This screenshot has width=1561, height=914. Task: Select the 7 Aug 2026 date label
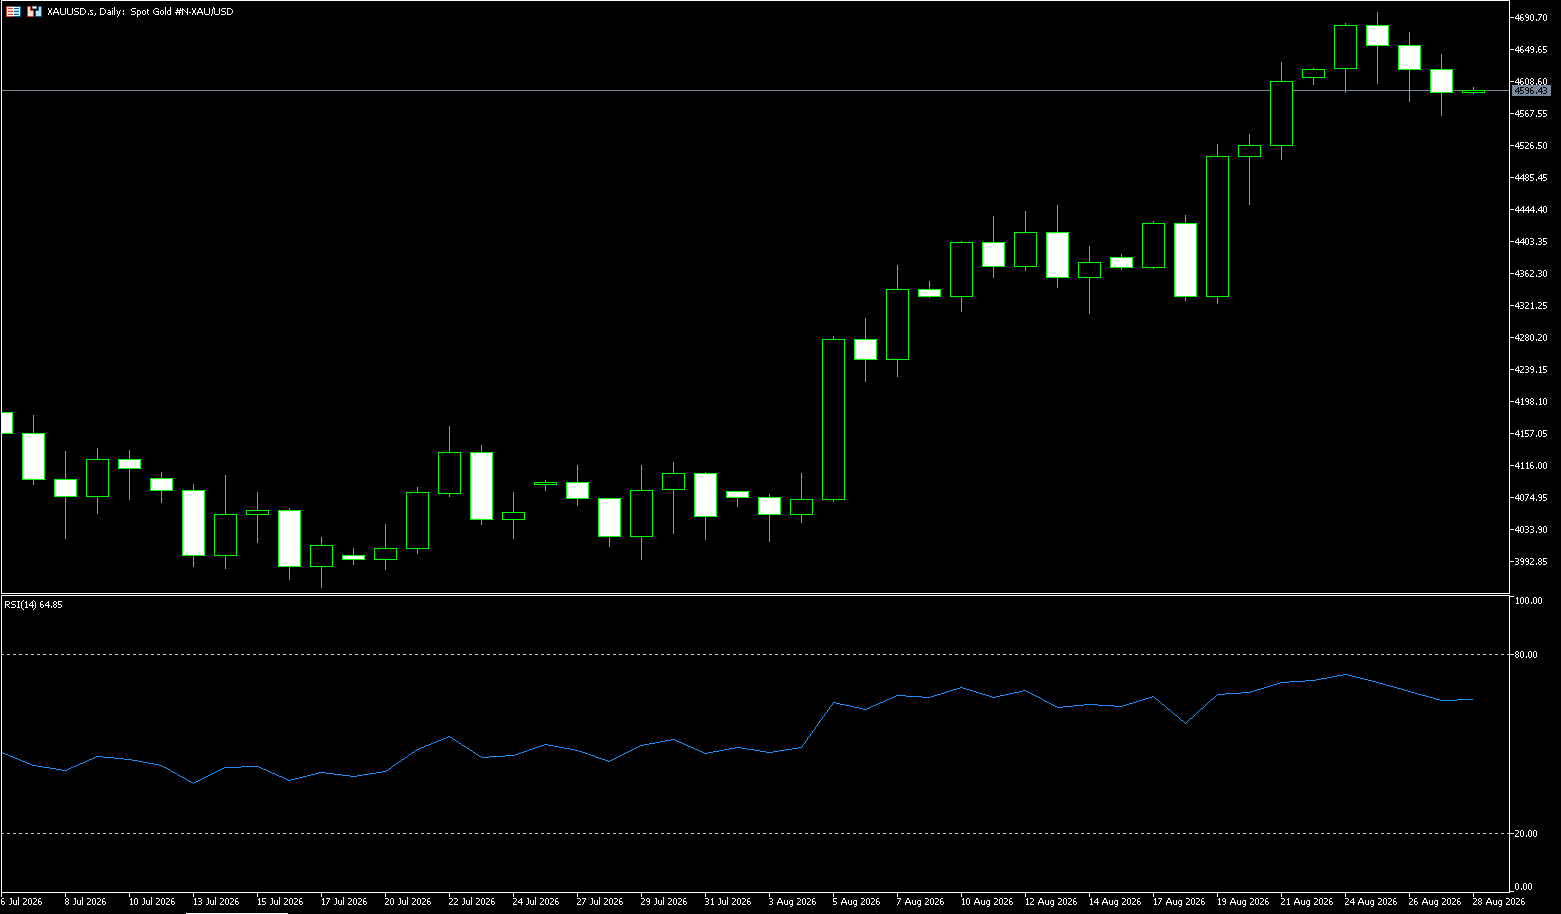click(x=920, y=902)
